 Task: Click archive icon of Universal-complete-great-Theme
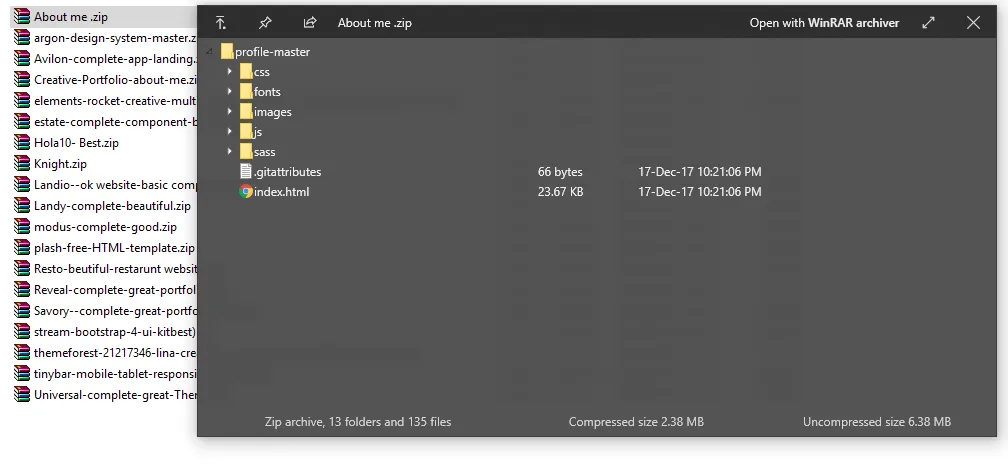(x=22, y=394)
